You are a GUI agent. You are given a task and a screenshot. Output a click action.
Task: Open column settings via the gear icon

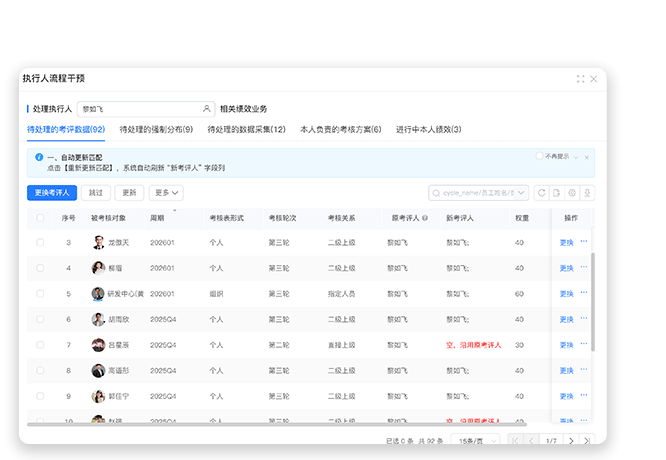[572, 193]
